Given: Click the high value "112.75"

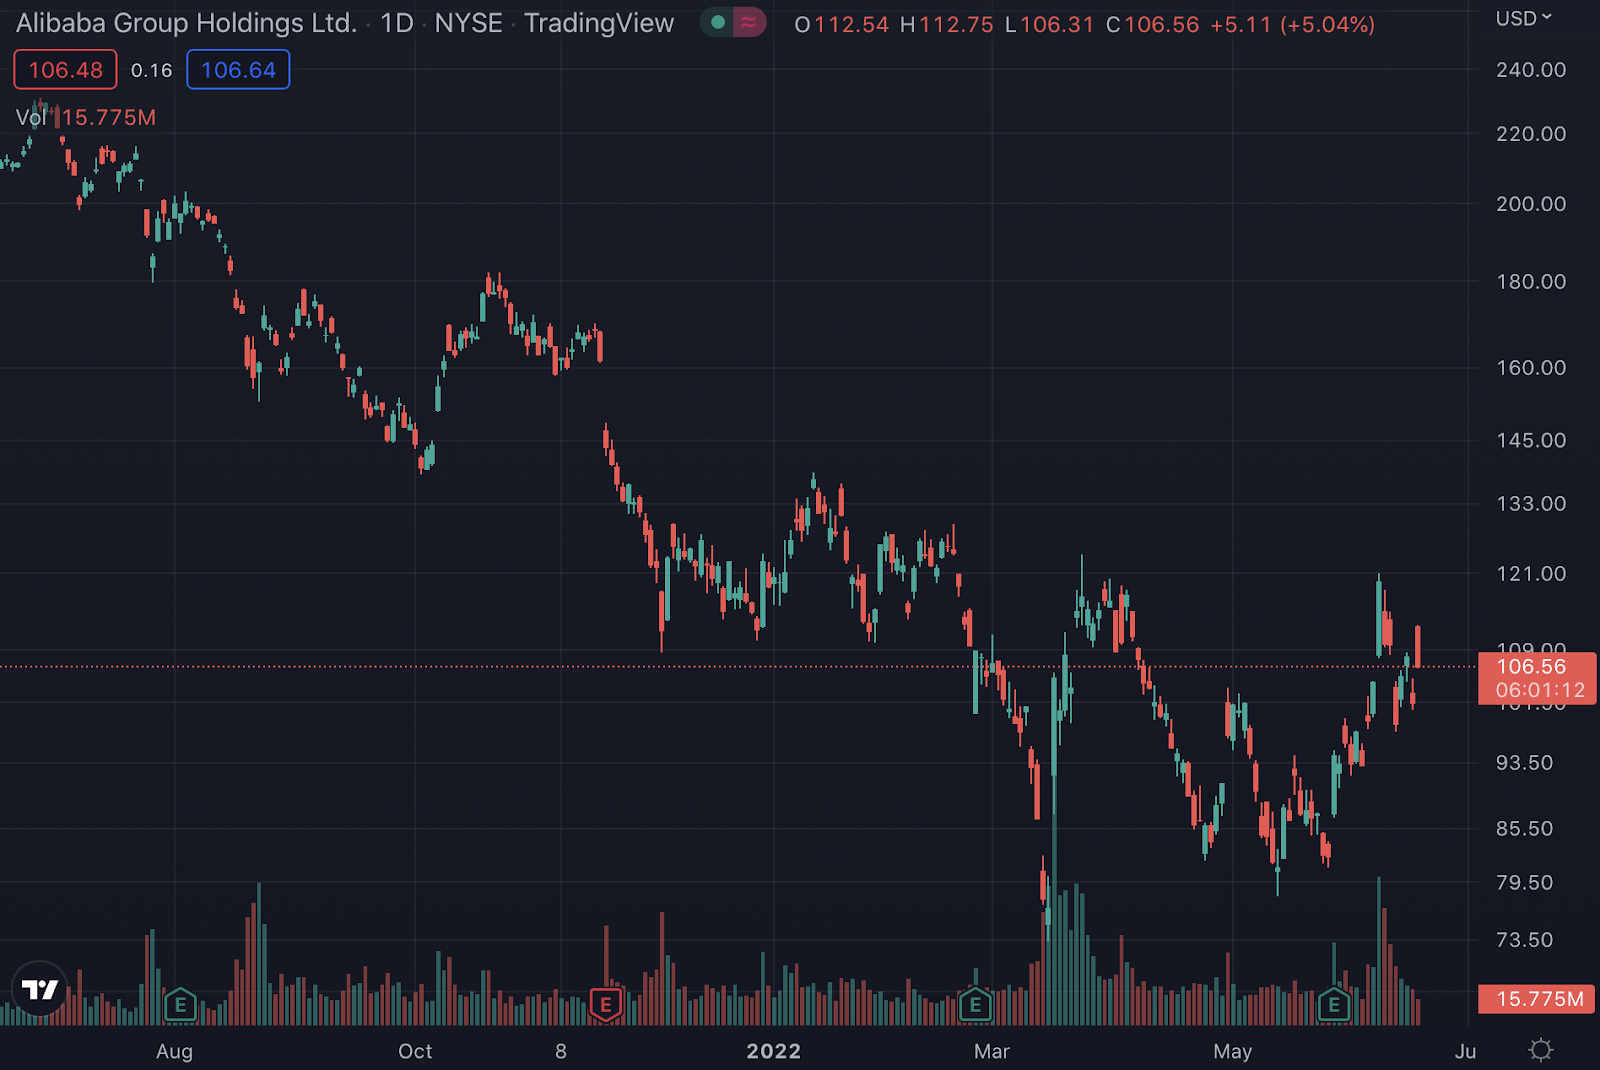Looking at the screenshot, I should [x=956, y=24].
